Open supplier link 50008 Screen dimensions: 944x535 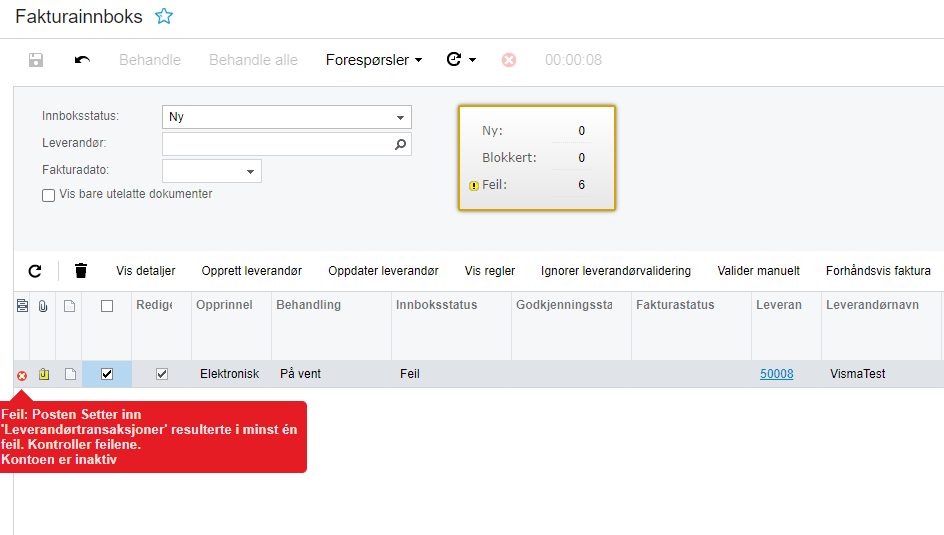click(x=777, y=374)
